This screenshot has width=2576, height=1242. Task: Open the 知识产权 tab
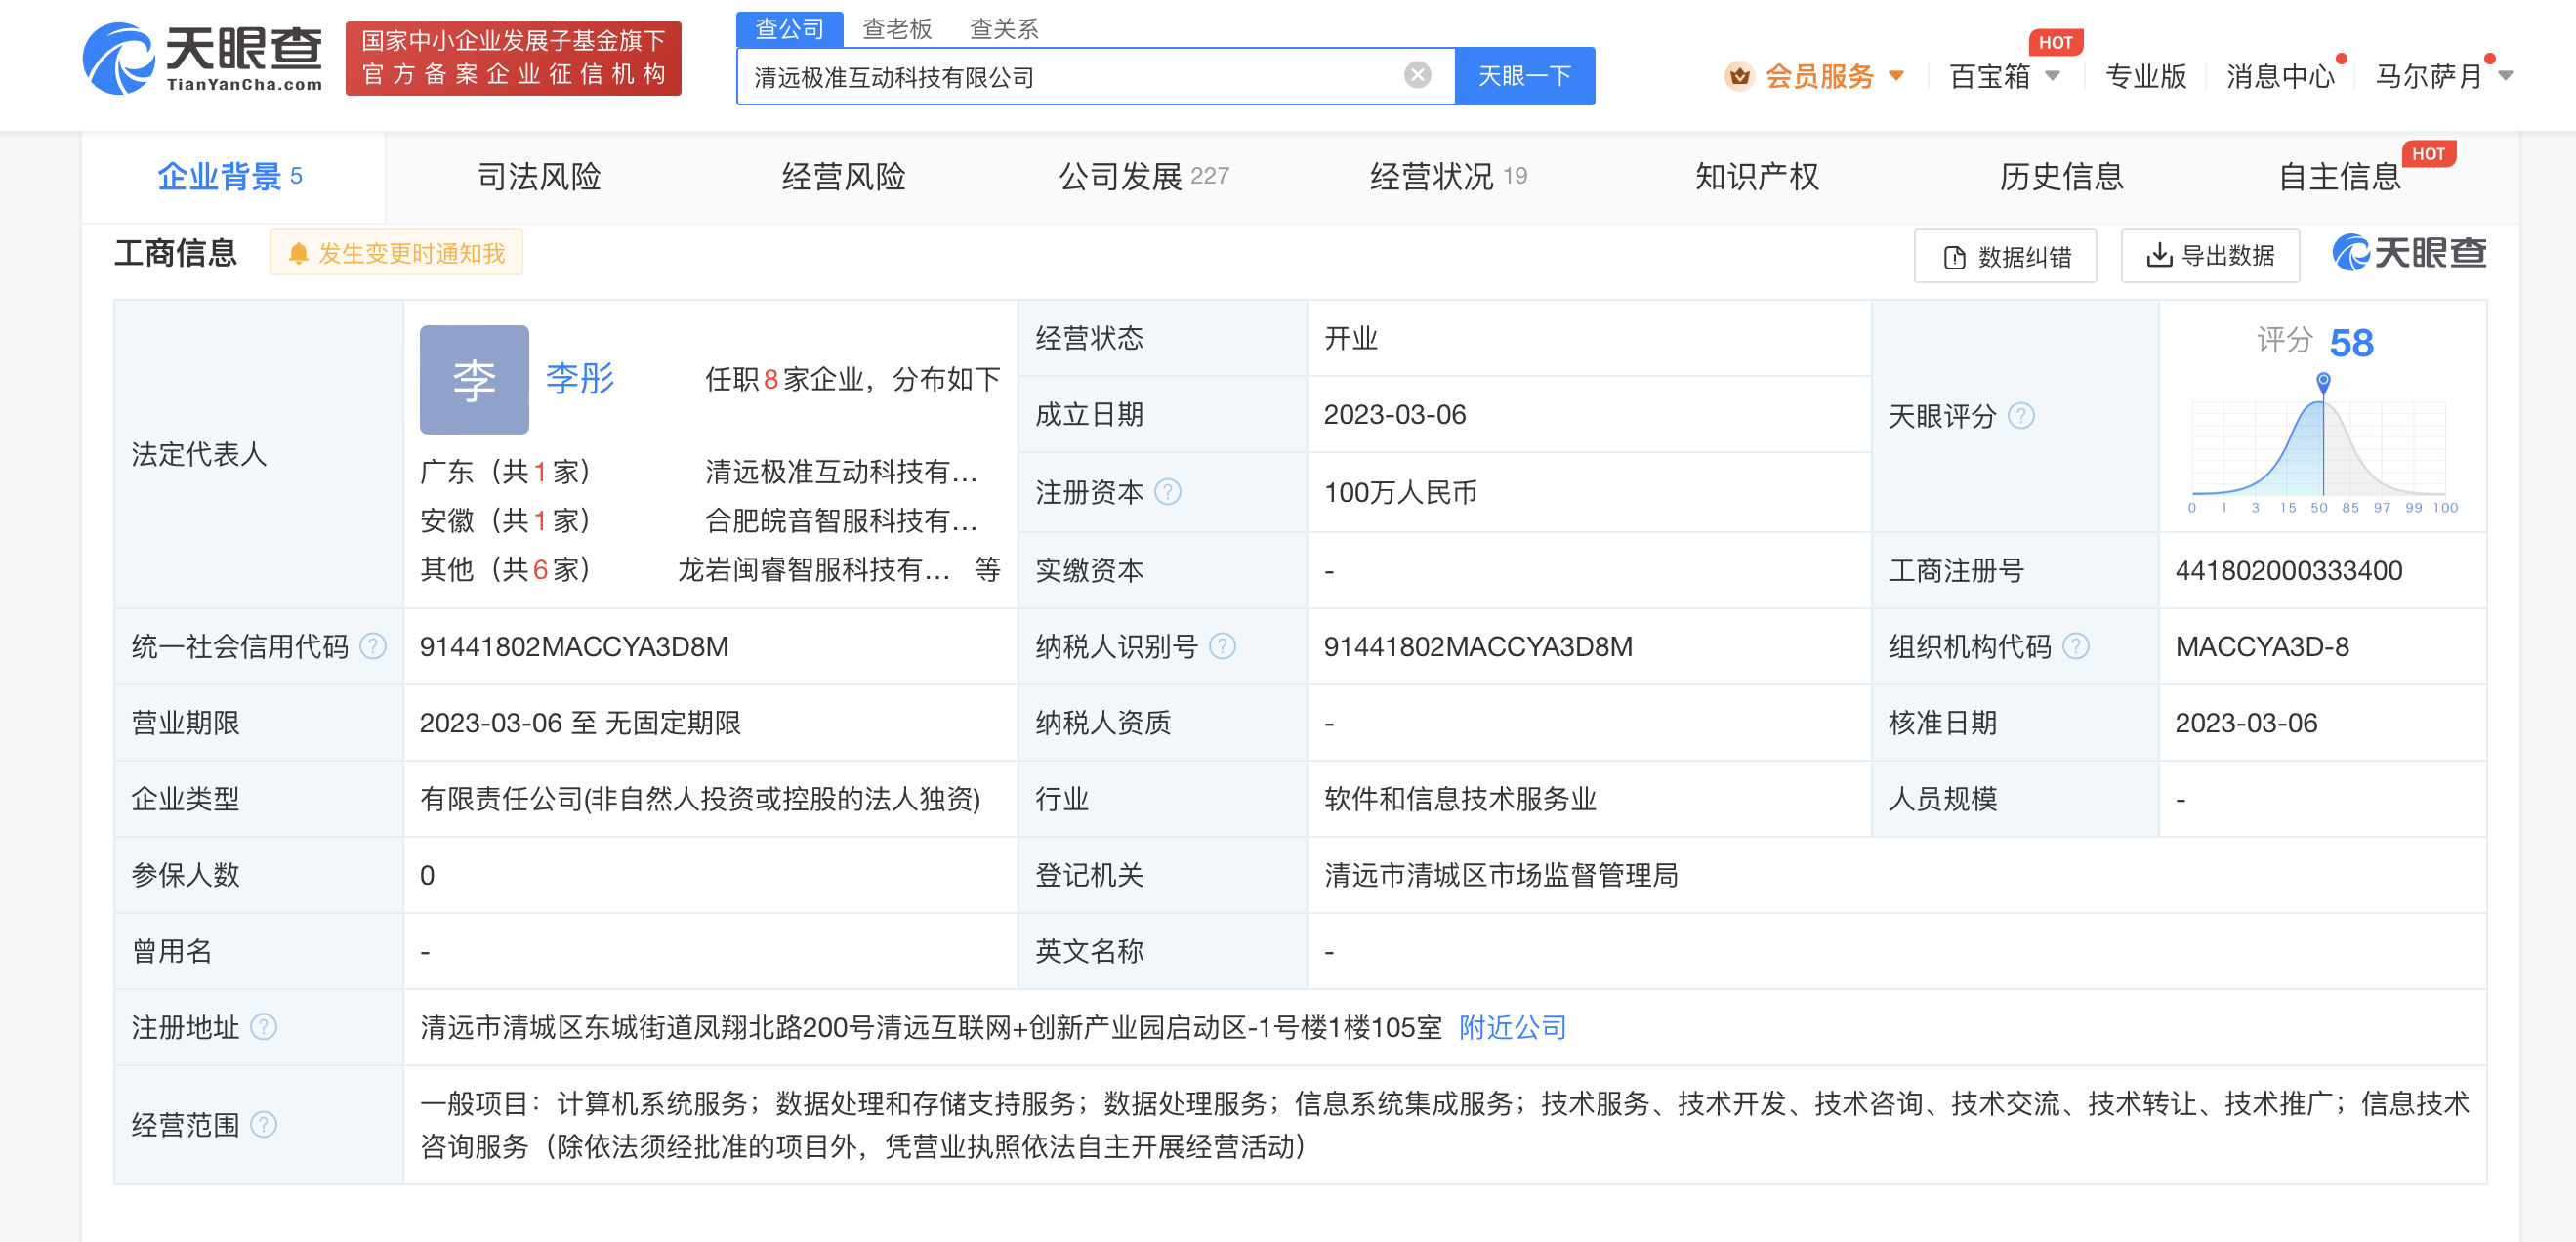1756,177
